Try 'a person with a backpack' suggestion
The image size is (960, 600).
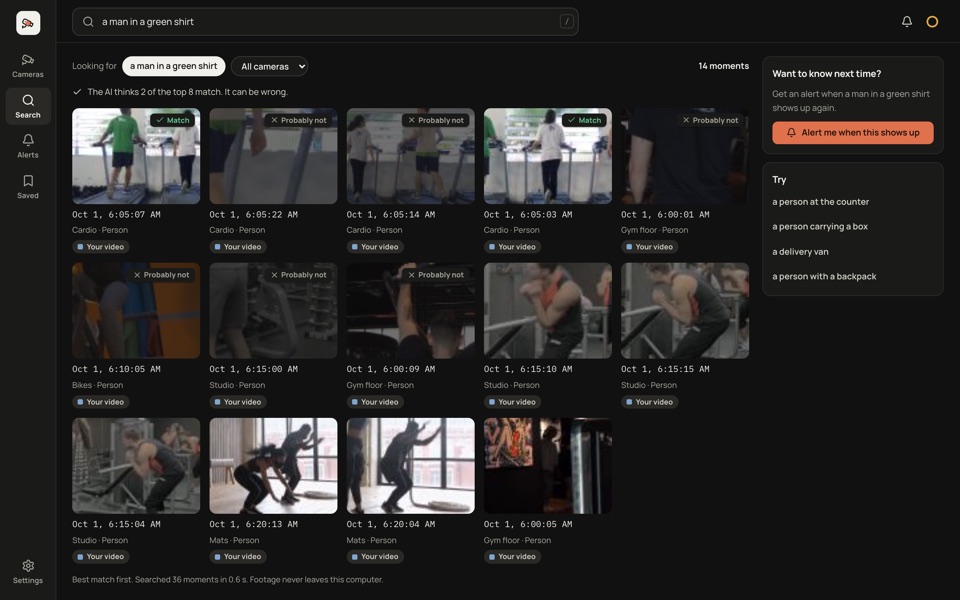click(x=823, y=276)
